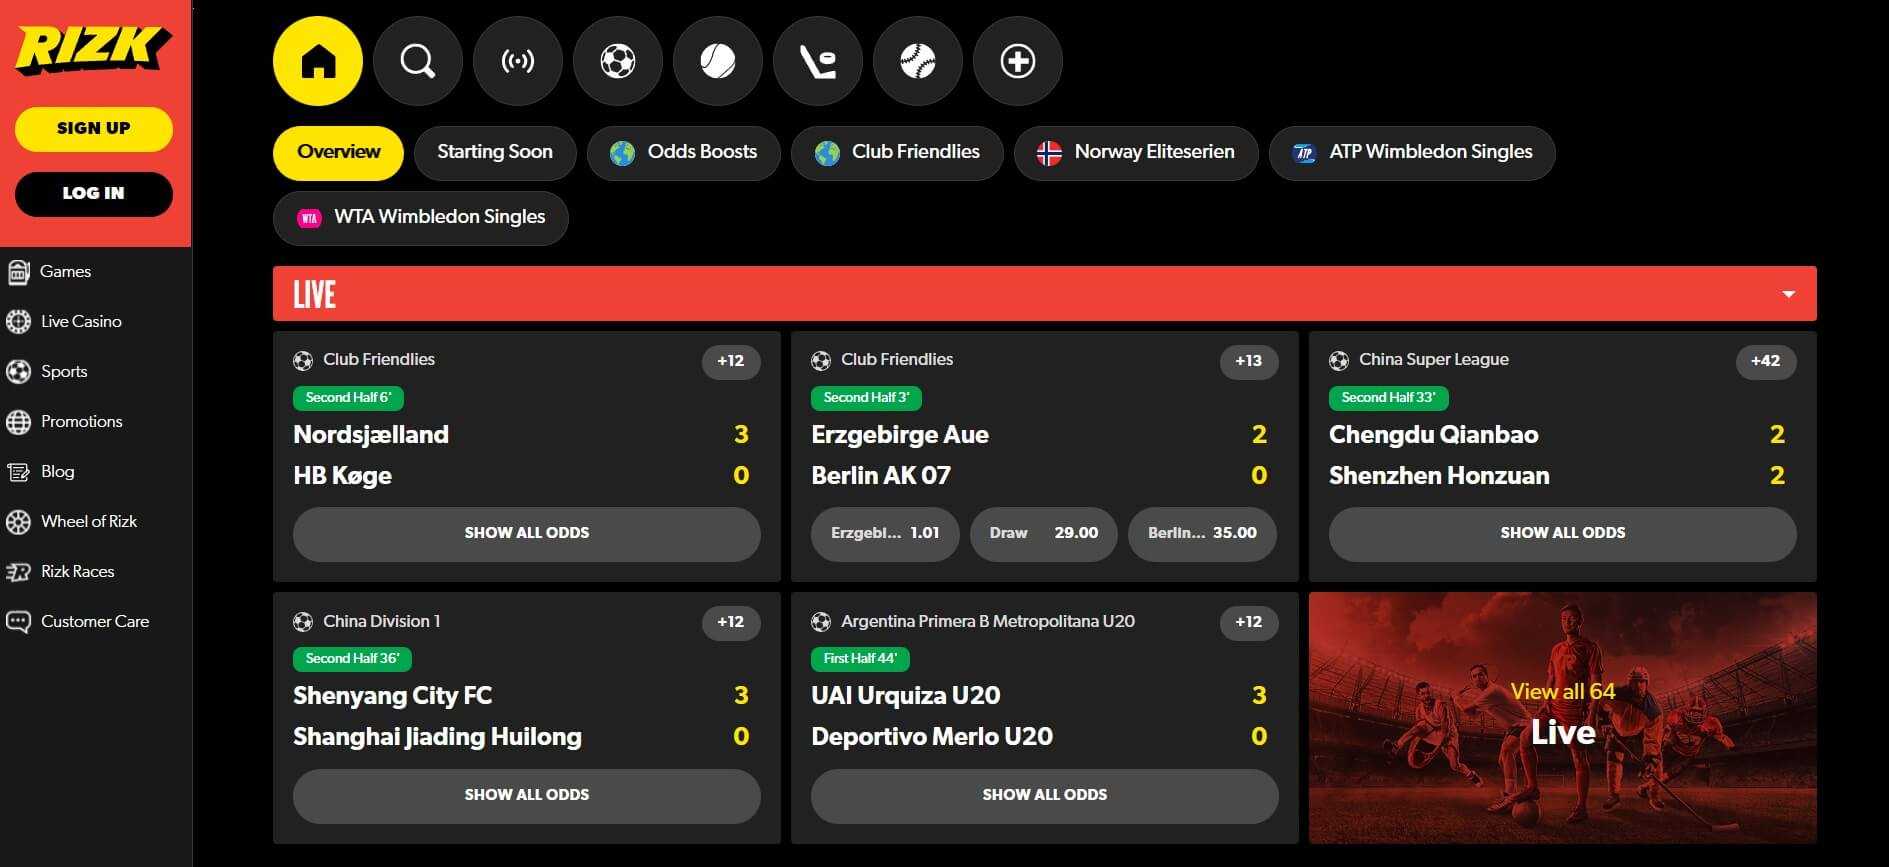Open the search magnifier icon
The height and width of the screenshot is (867, 1889).
(418, 61)
